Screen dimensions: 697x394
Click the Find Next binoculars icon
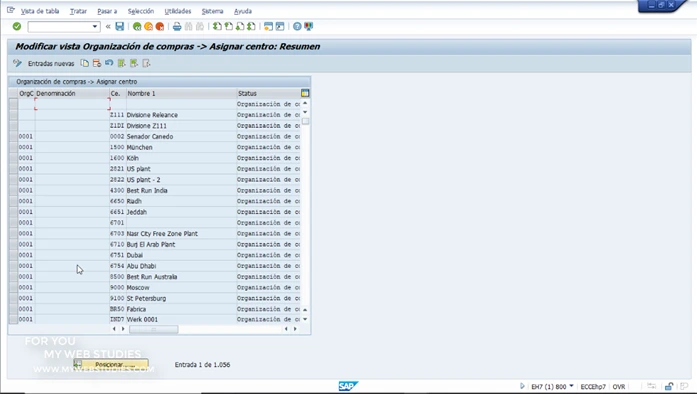200,27
